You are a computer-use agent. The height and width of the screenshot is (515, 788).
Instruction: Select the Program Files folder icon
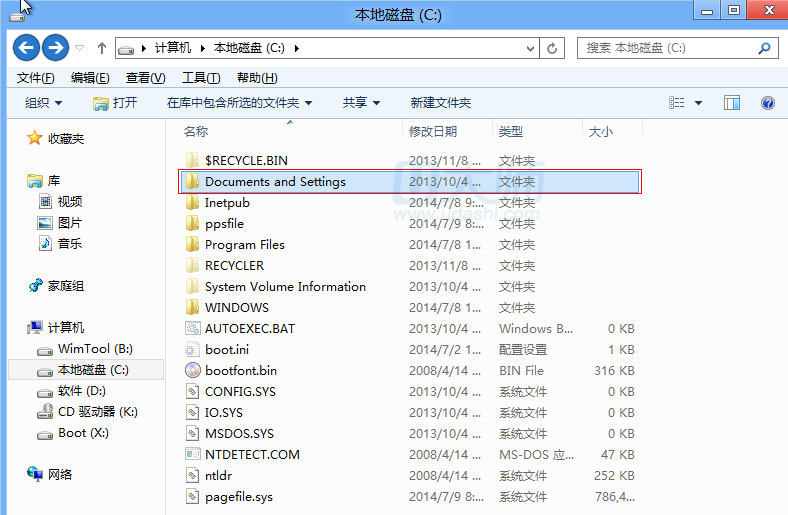coord(193,245)
